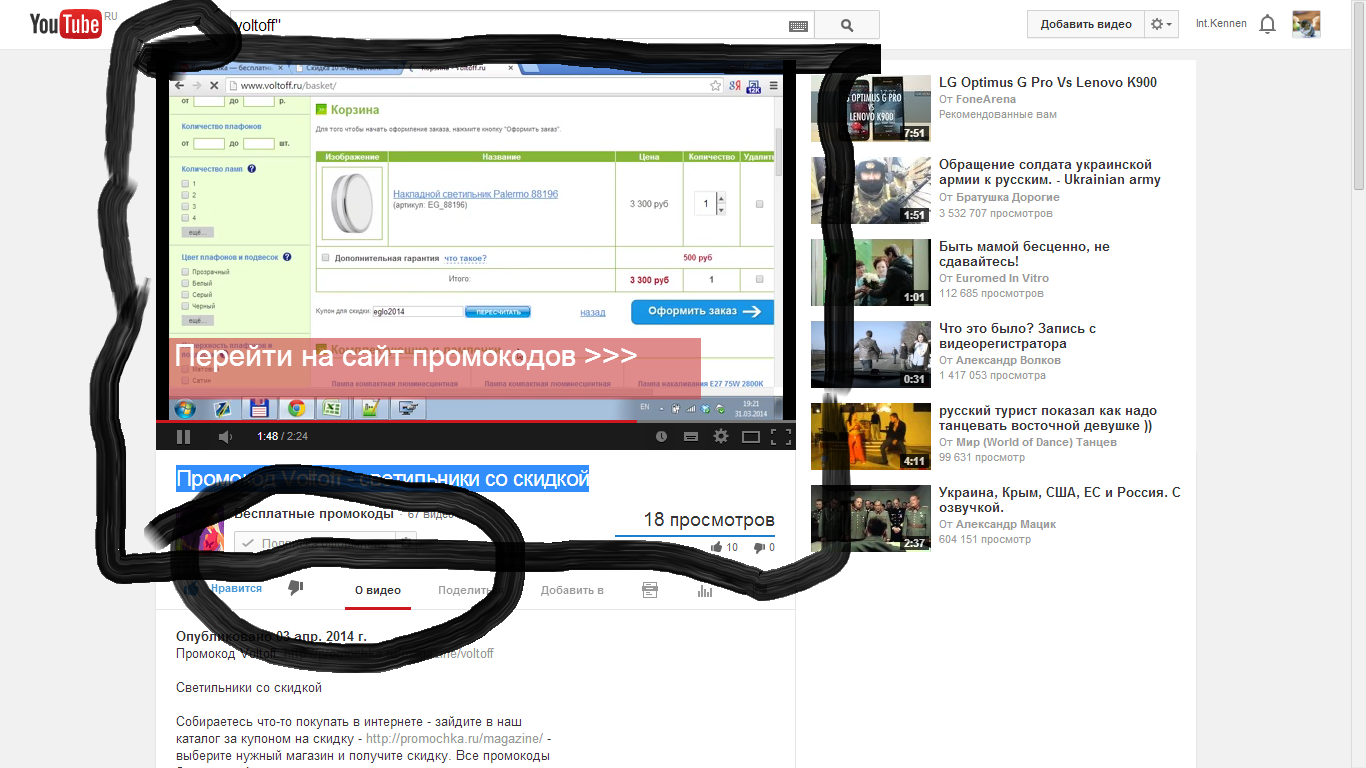Visit the Братушка Дорогие channel
Screen dimensions: 1366x768
[x=1007, y=197]
